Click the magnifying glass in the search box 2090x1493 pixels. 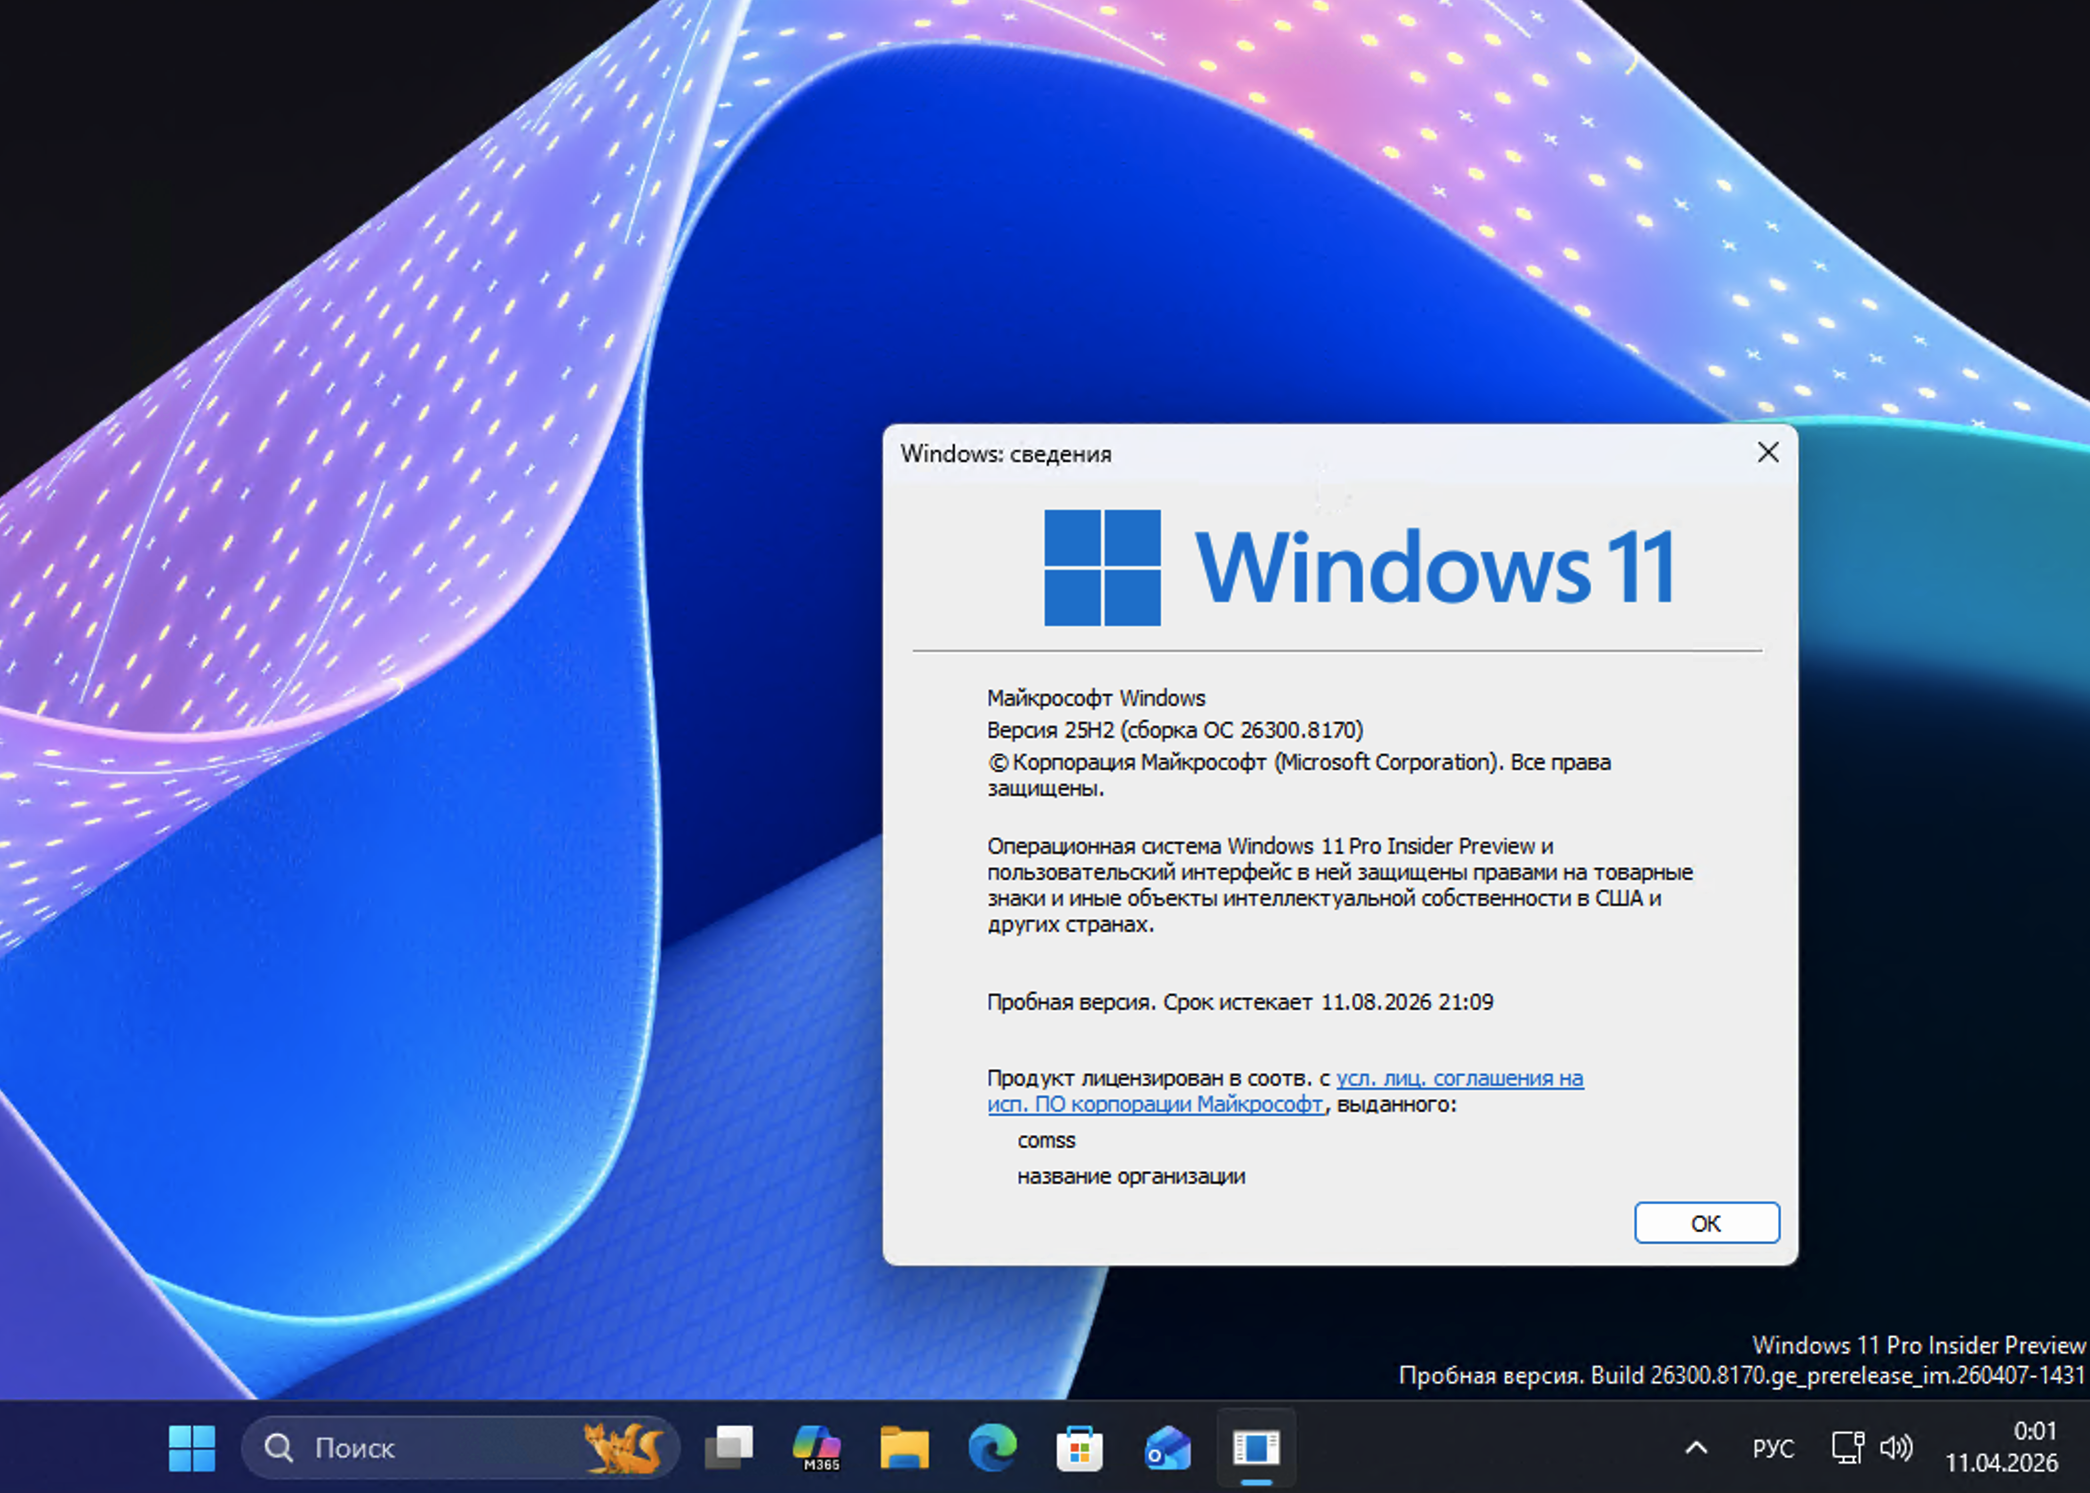(x=280, y=1448)
